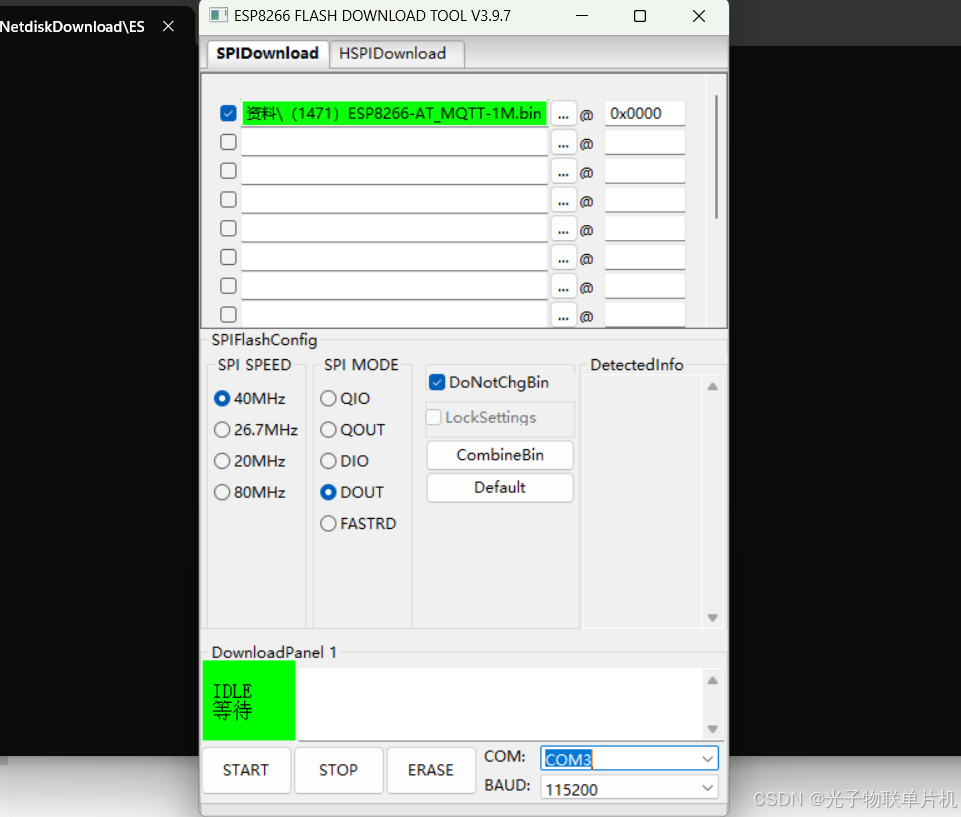Open the BAUD rate dropdown

point(707,788)
